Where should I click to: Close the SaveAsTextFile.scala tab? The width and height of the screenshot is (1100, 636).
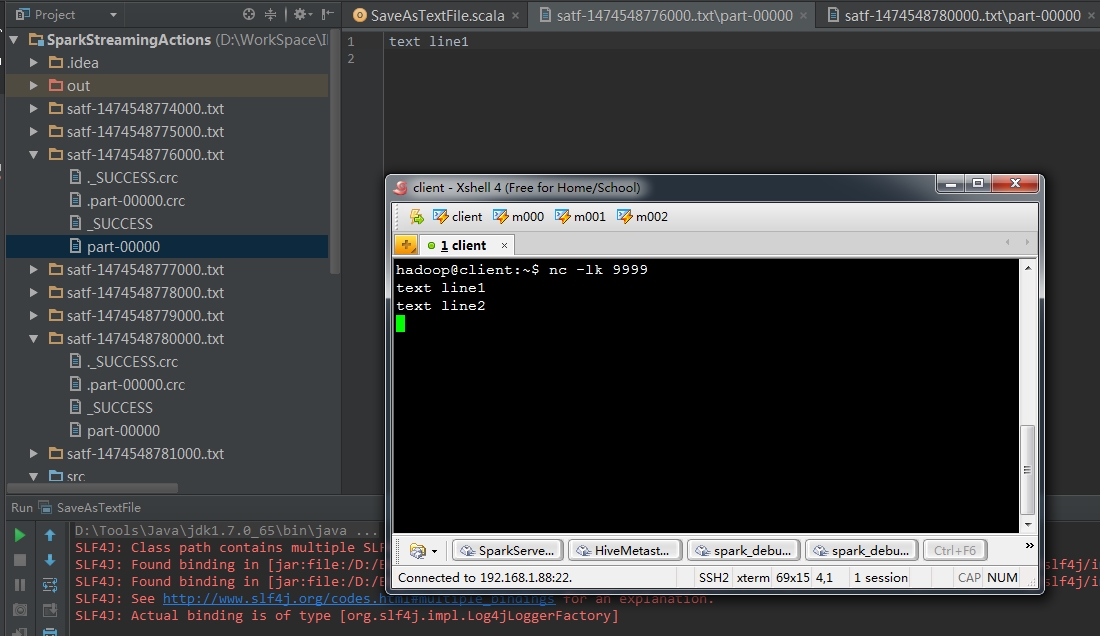coord(516,15)
